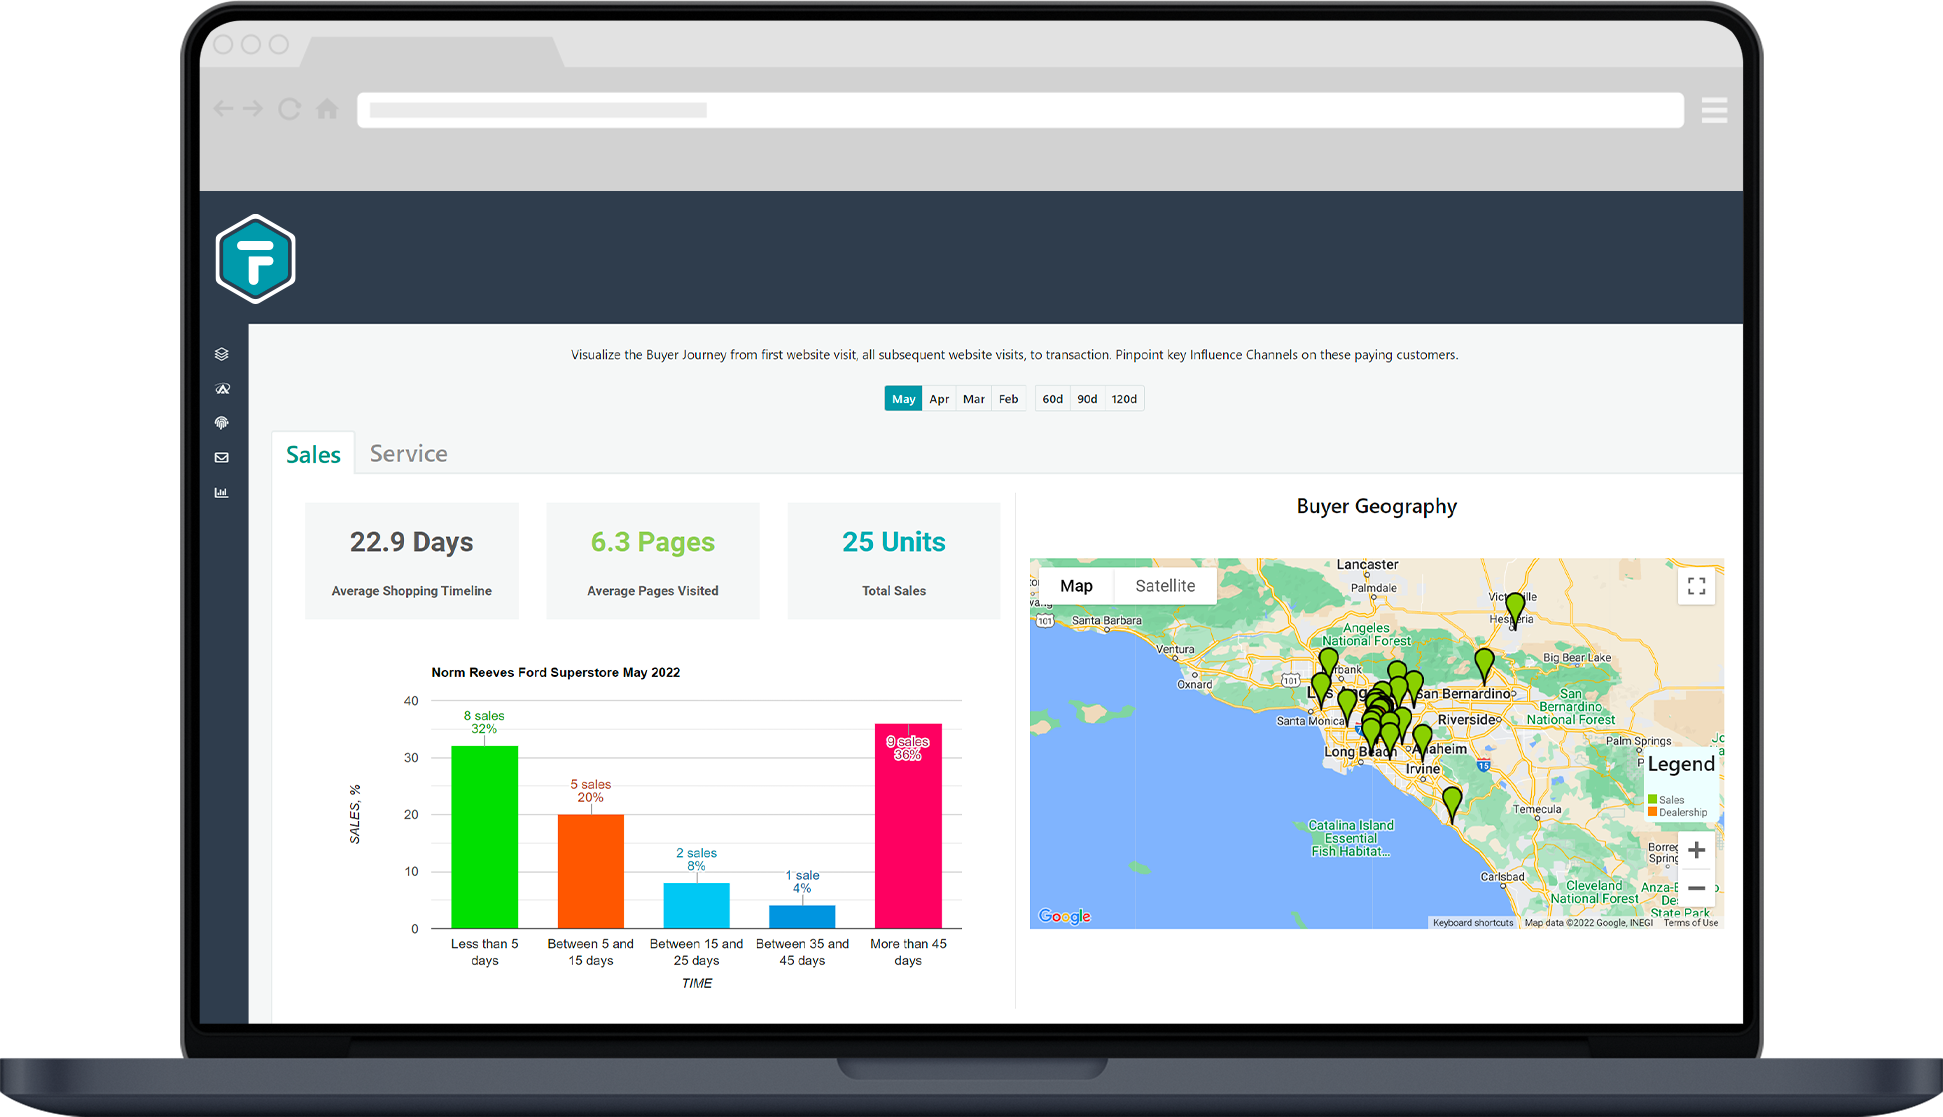Focus the browser address bar
Viewport: 1943px width, 1117px height.
point(1020,110)
